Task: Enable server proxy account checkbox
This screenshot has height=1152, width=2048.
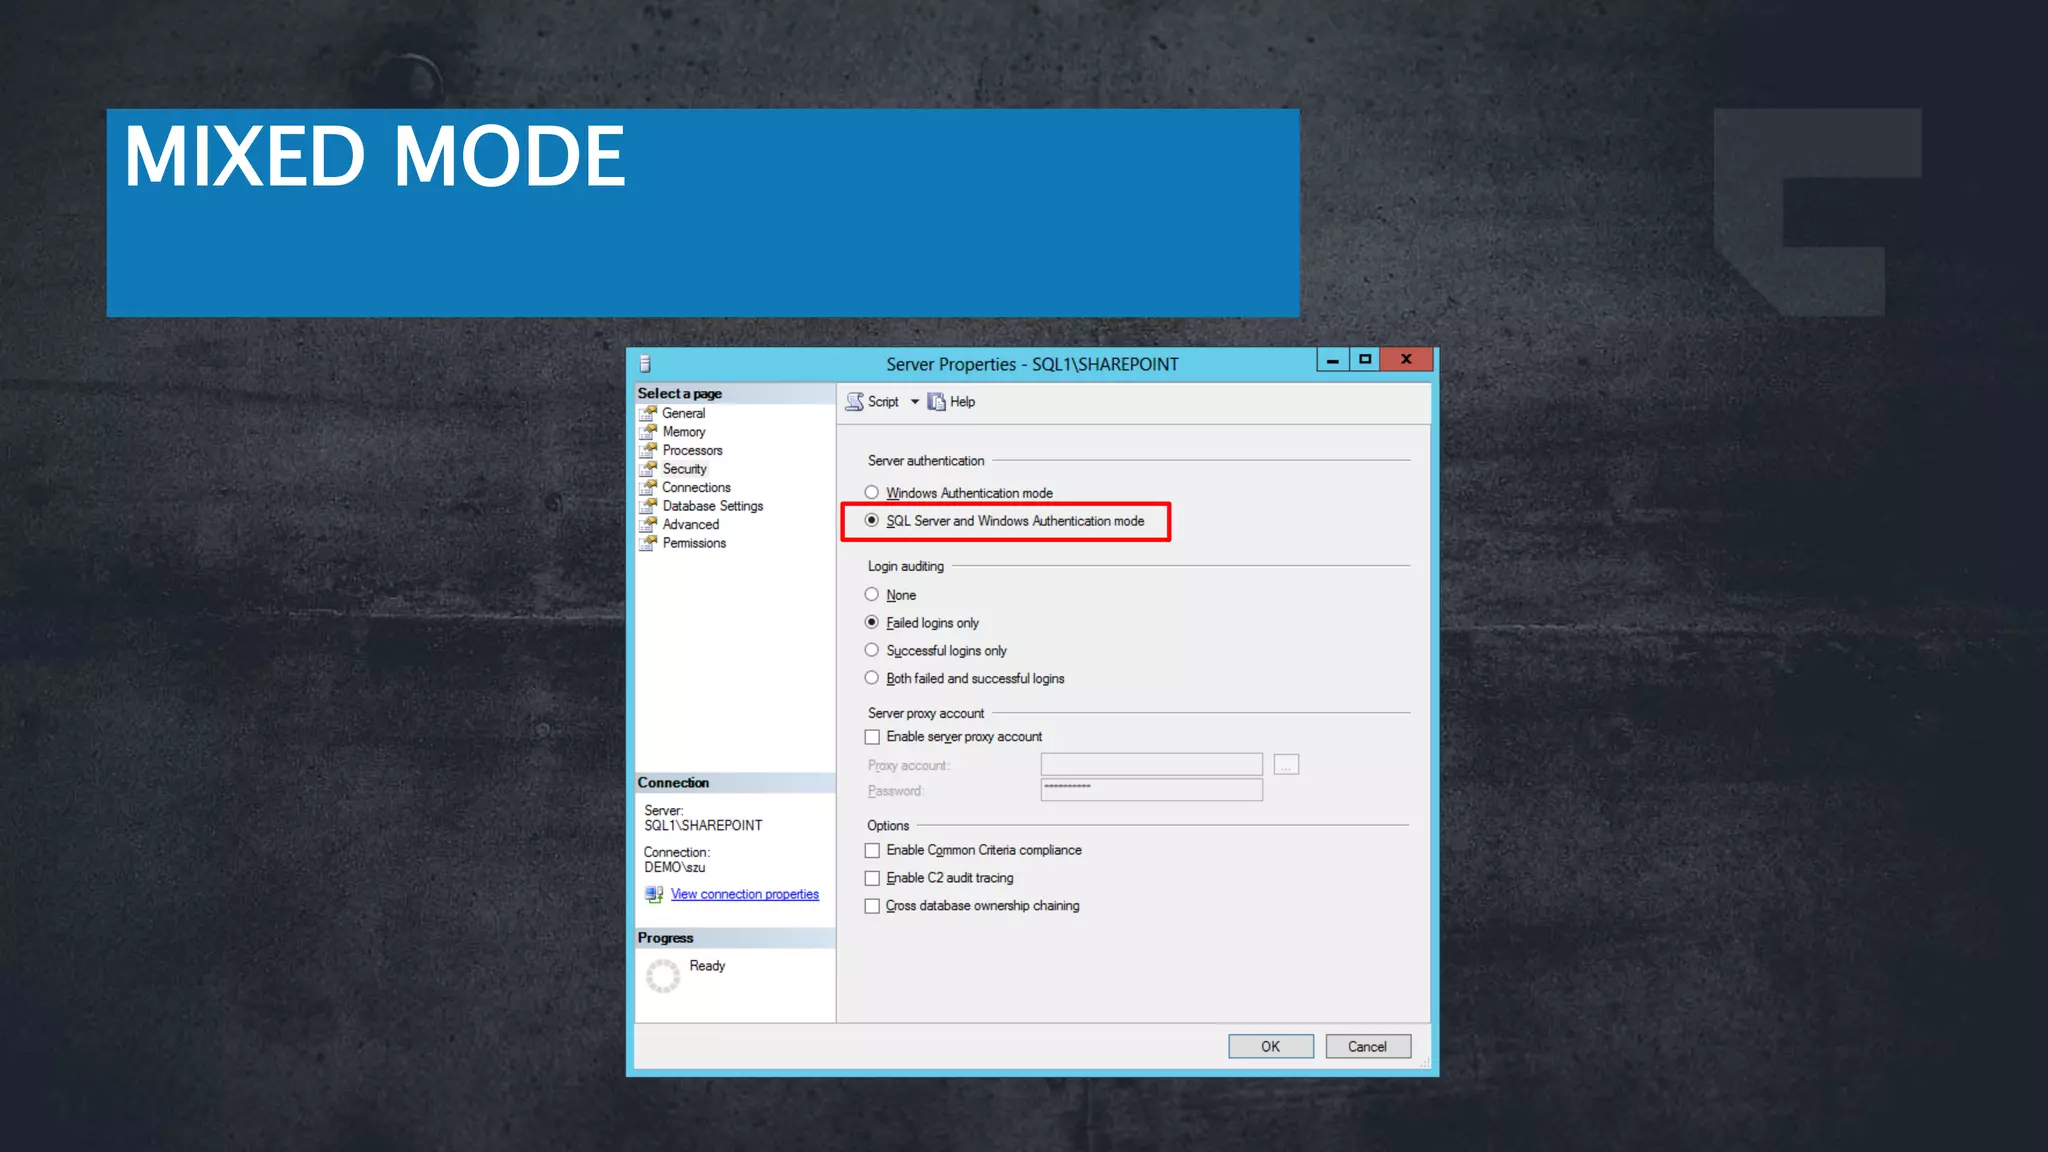Action: (x=872, y=737)
